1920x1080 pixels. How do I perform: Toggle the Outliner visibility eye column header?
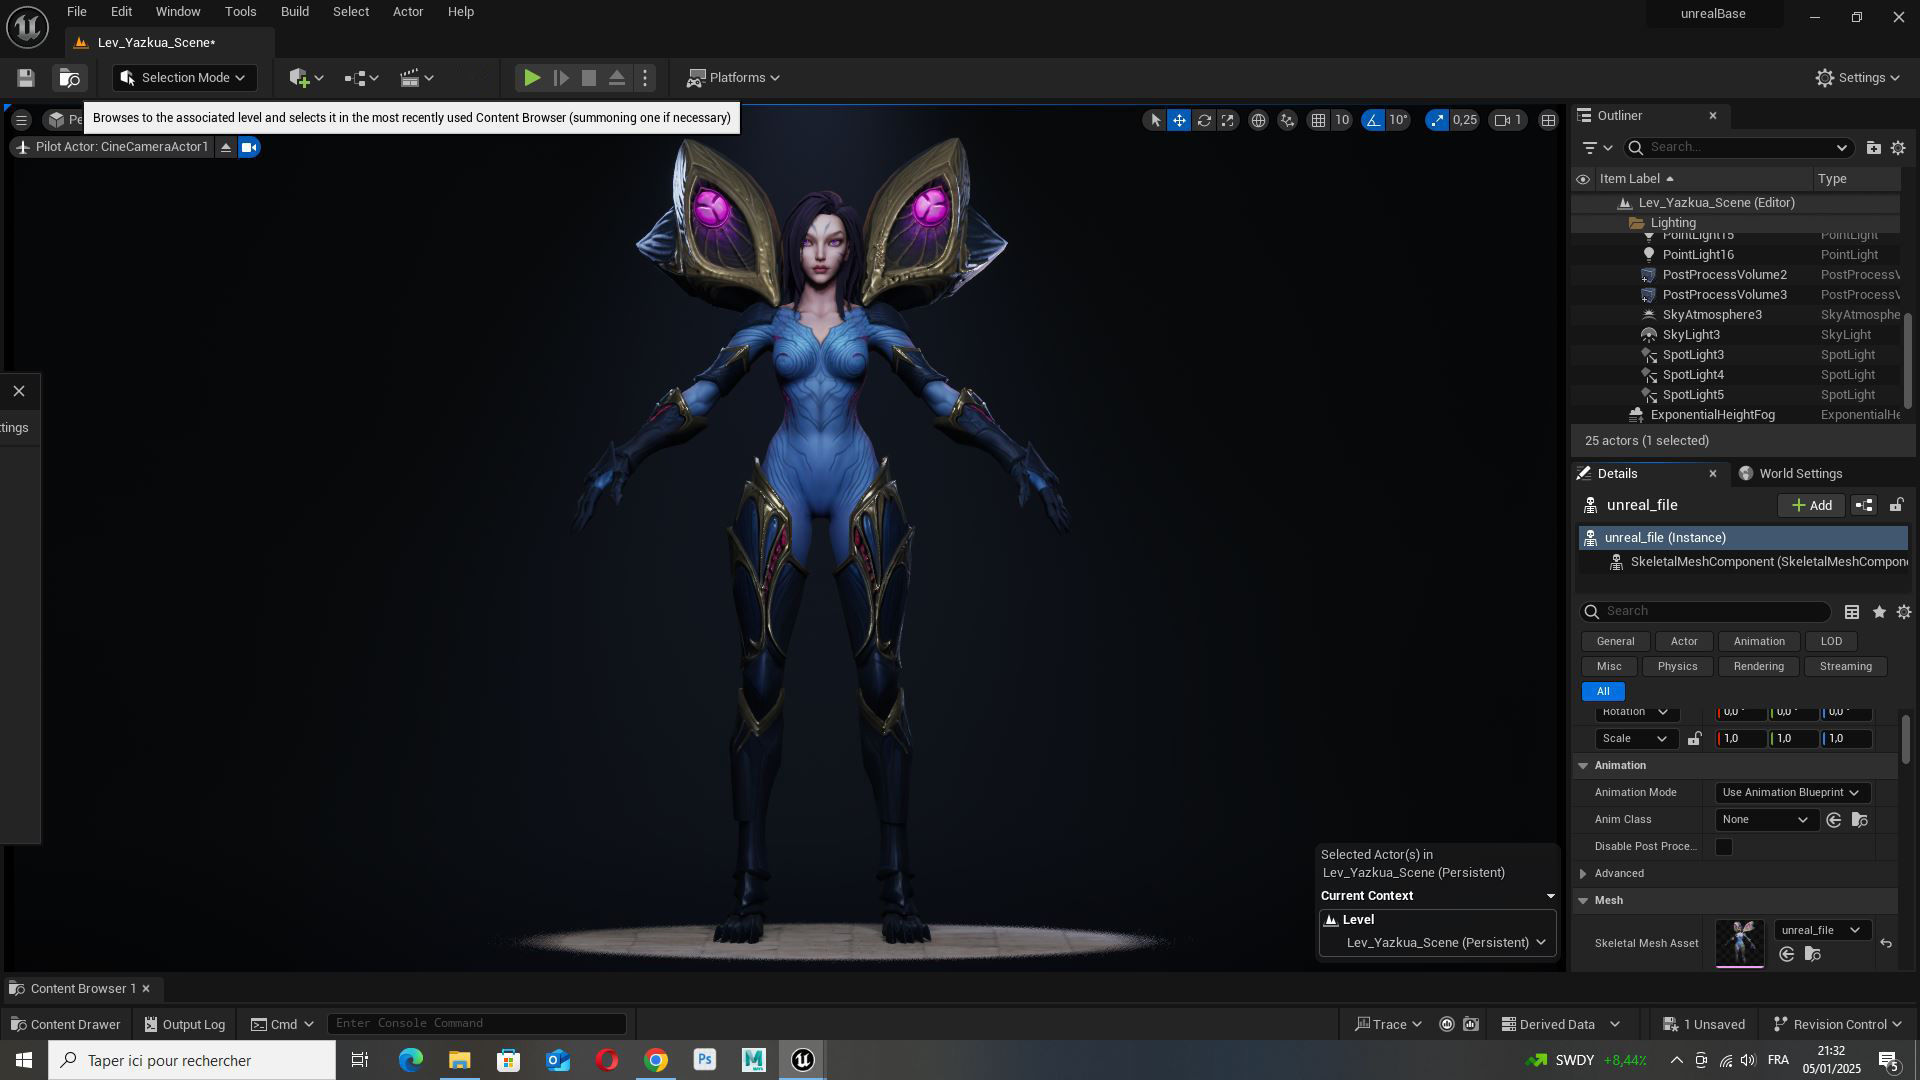1582,179
